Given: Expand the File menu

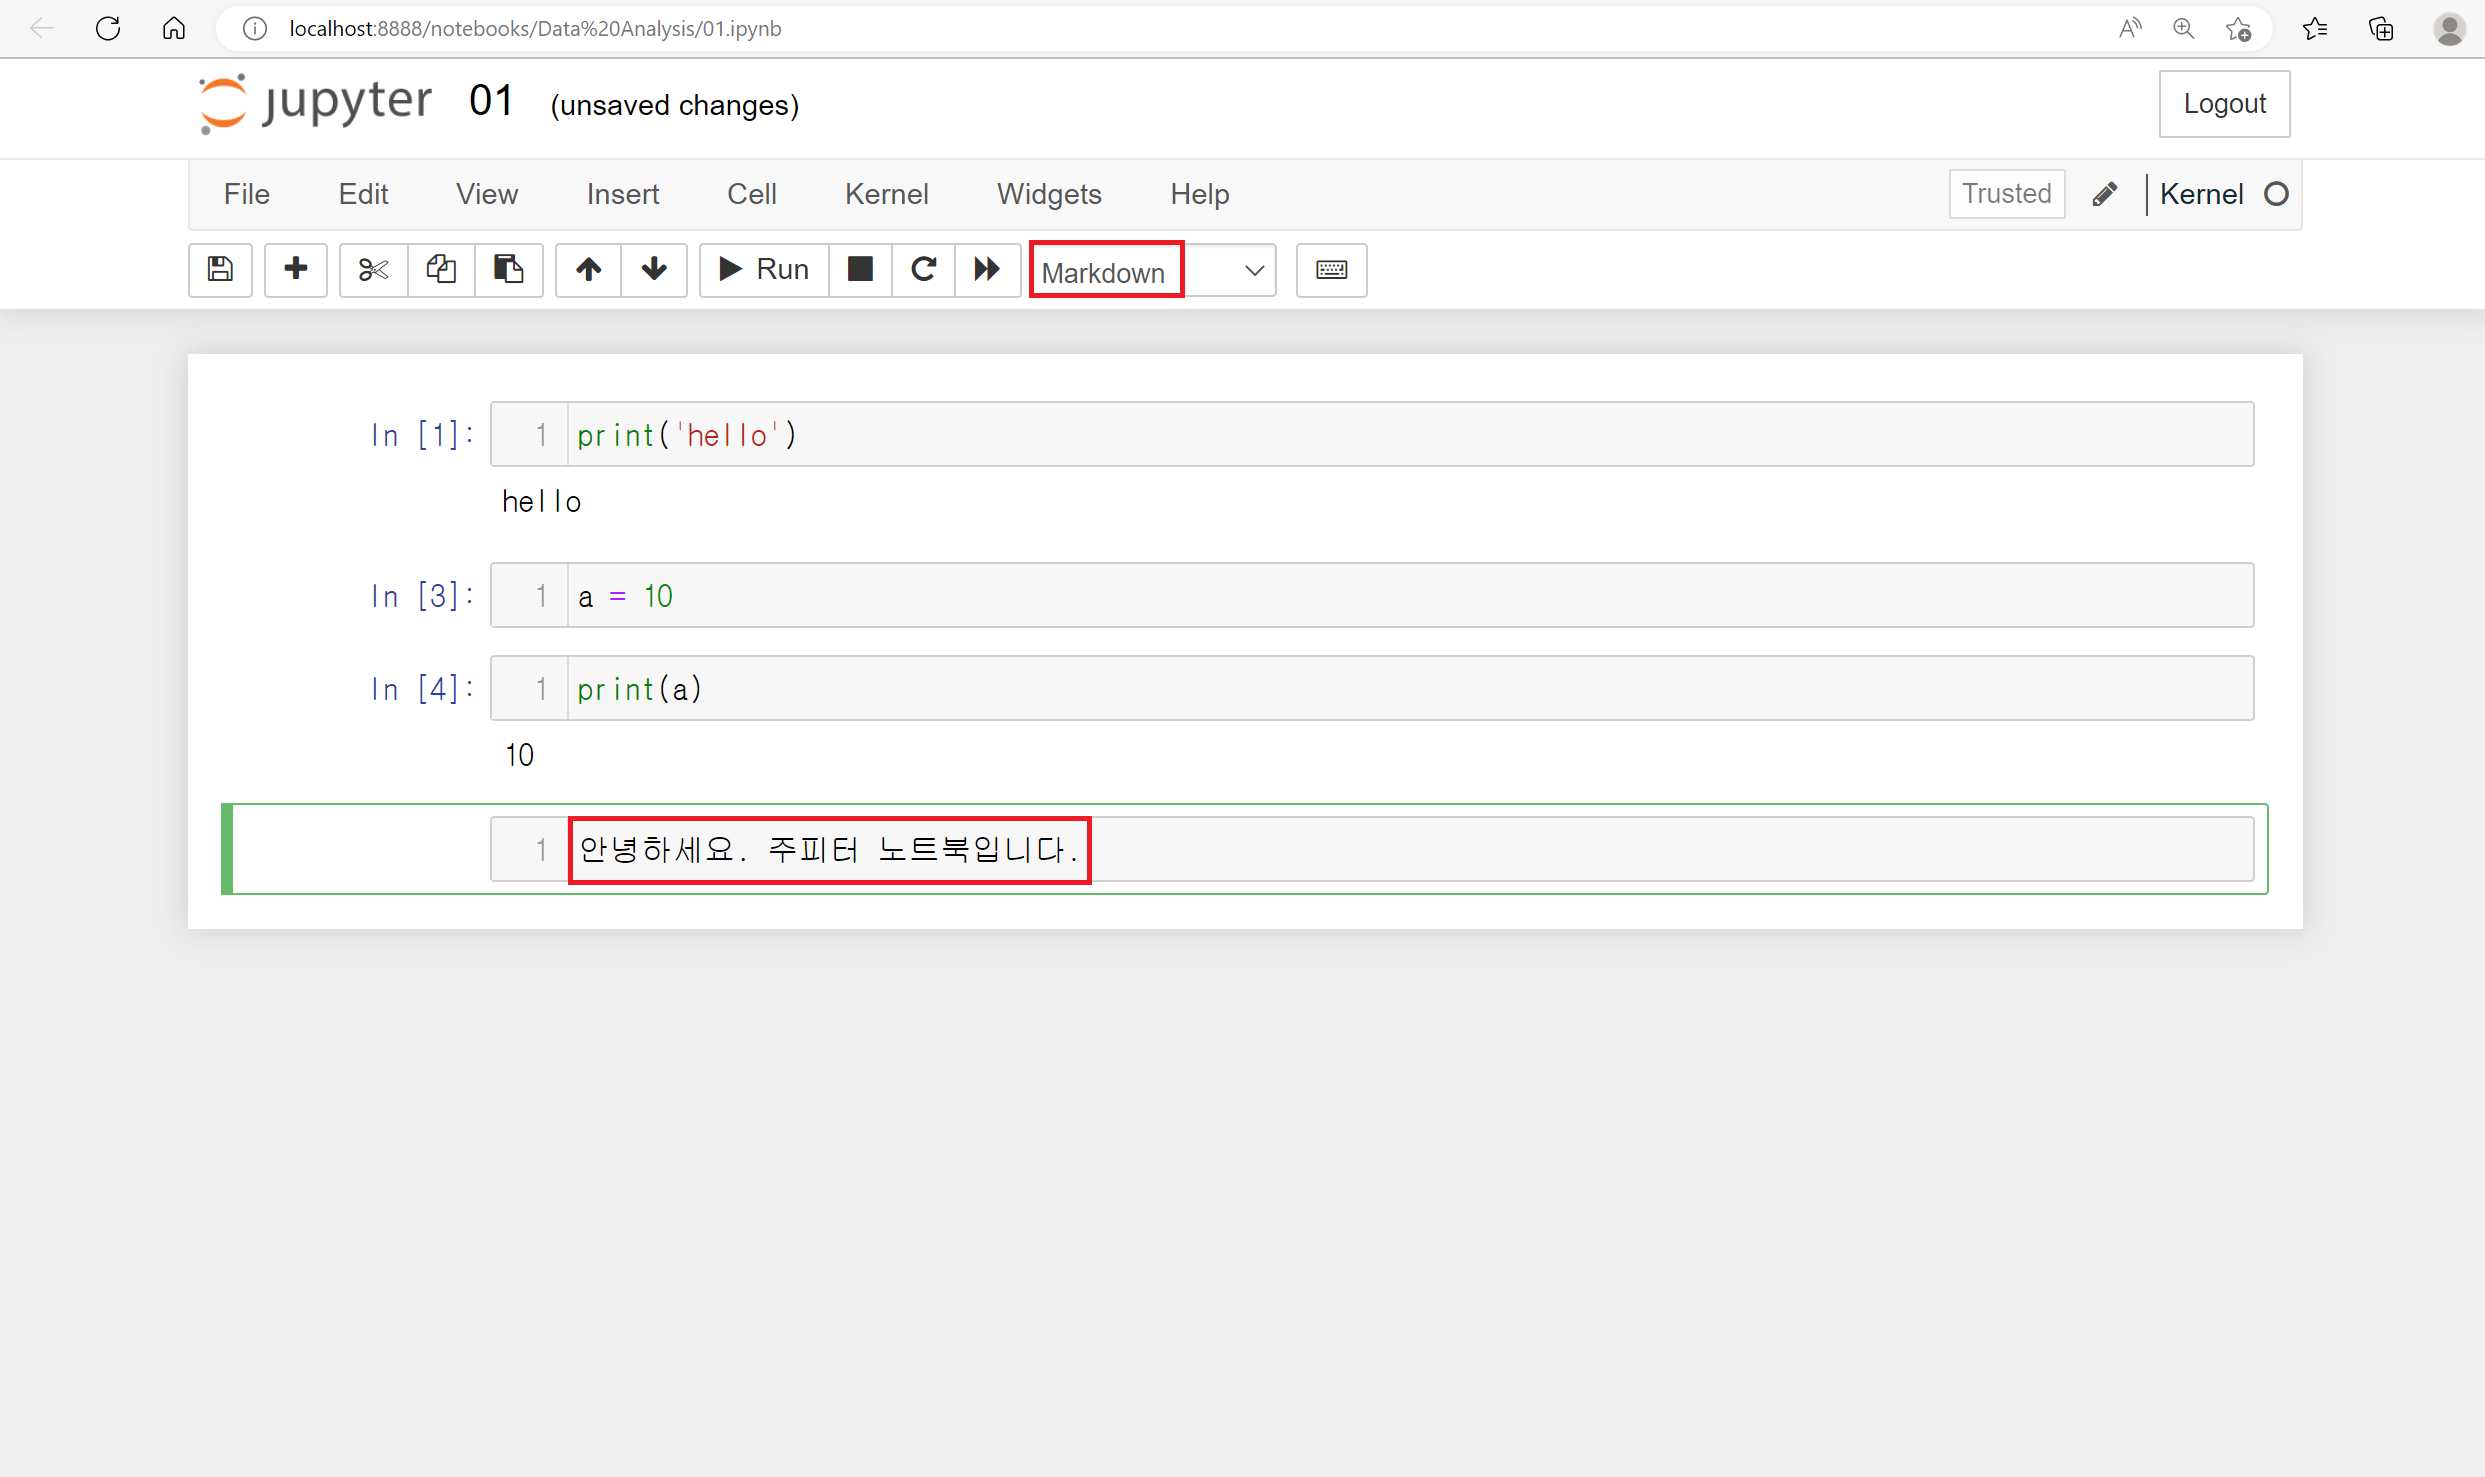Looking at the screenshot, I should pyautogui.click(x=246, y=194).
